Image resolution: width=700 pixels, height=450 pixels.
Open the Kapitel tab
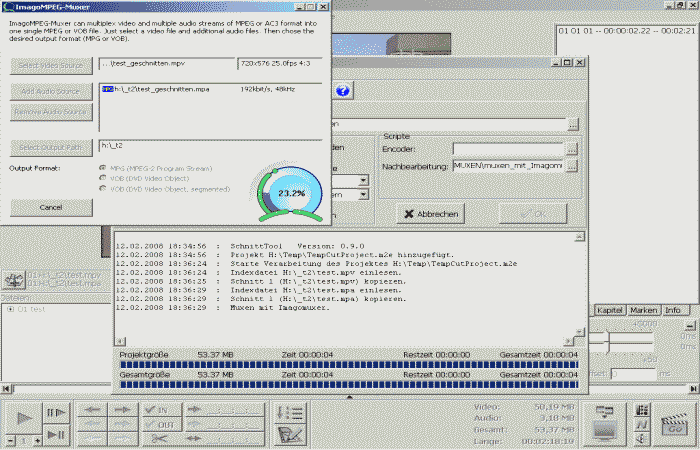610,310
